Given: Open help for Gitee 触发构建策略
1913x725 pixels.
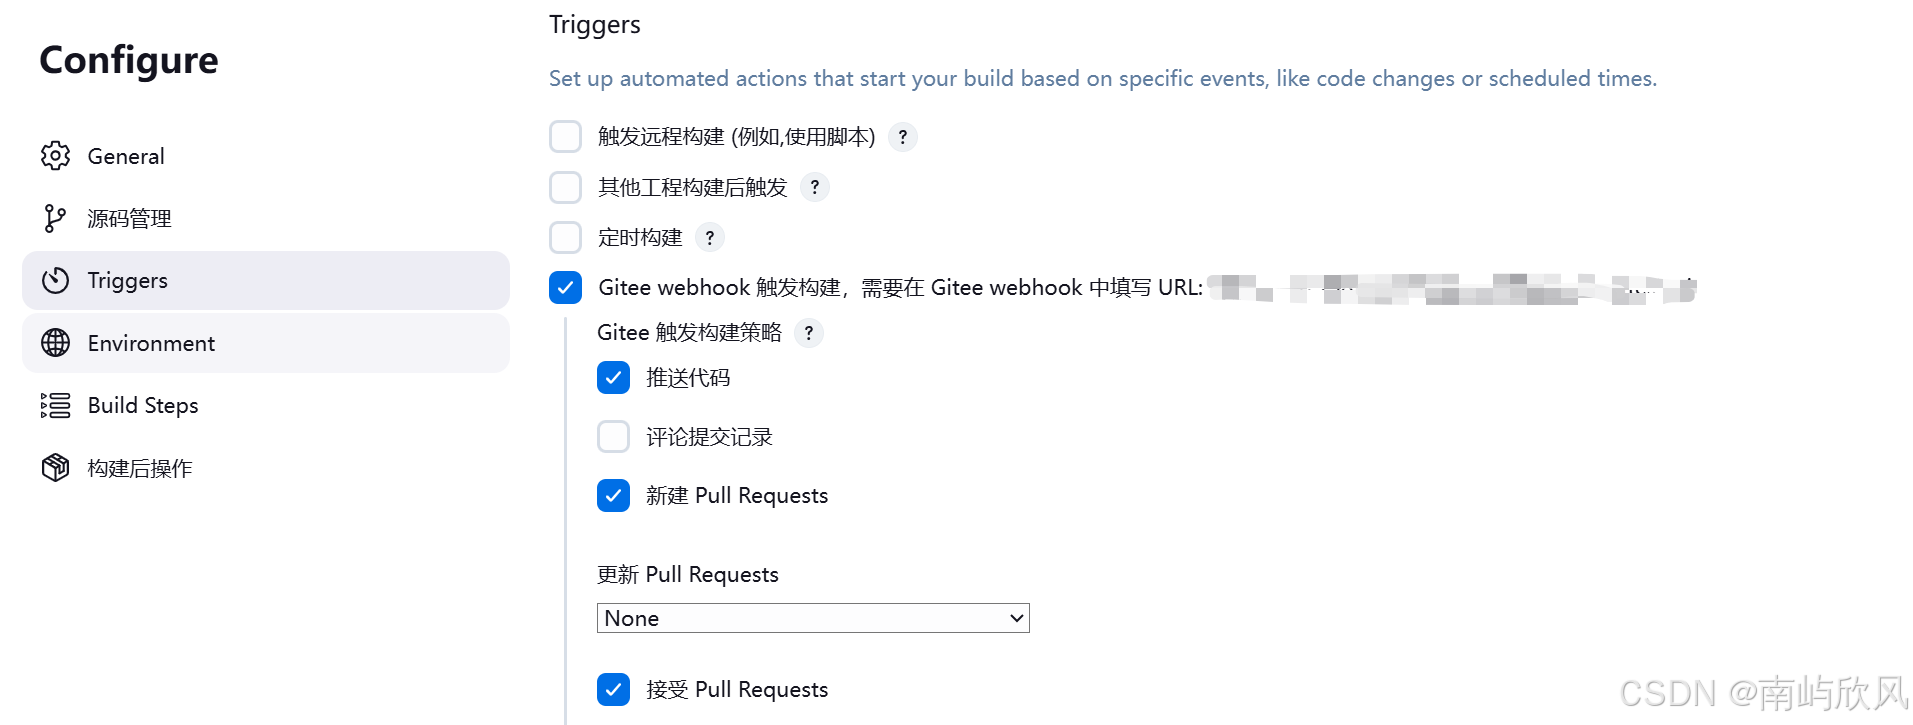Looking at the screenshot, I should [809, 332].
